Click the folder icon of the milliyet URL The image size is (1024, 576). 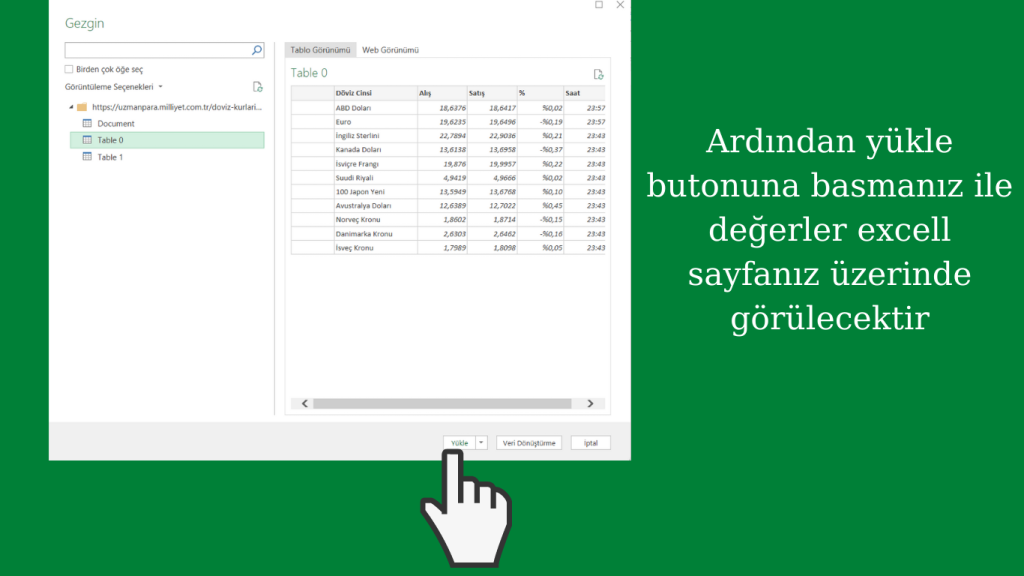coord(82,107)
